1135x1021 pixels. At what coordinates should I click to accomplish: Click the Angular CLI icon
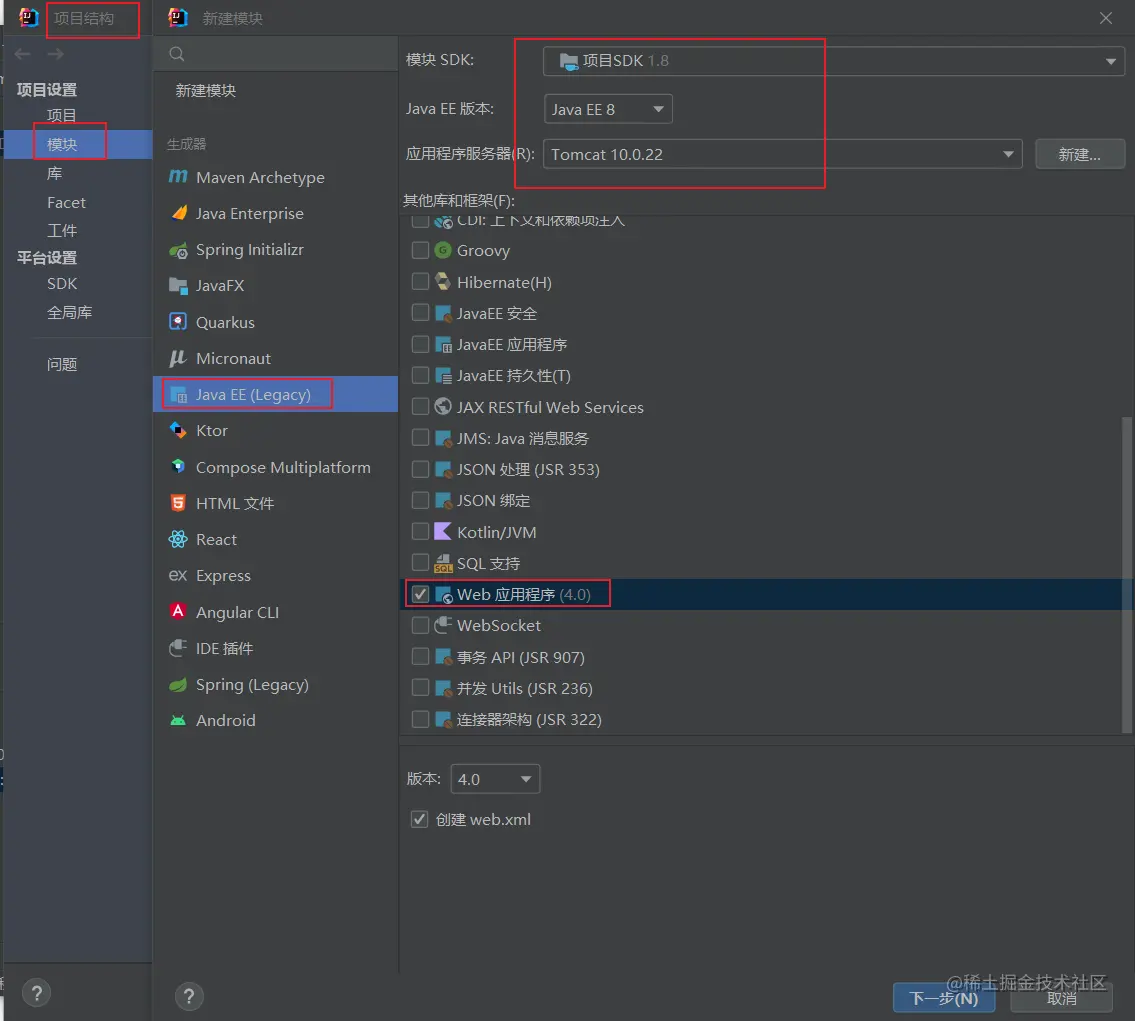(x=178, y=611)
